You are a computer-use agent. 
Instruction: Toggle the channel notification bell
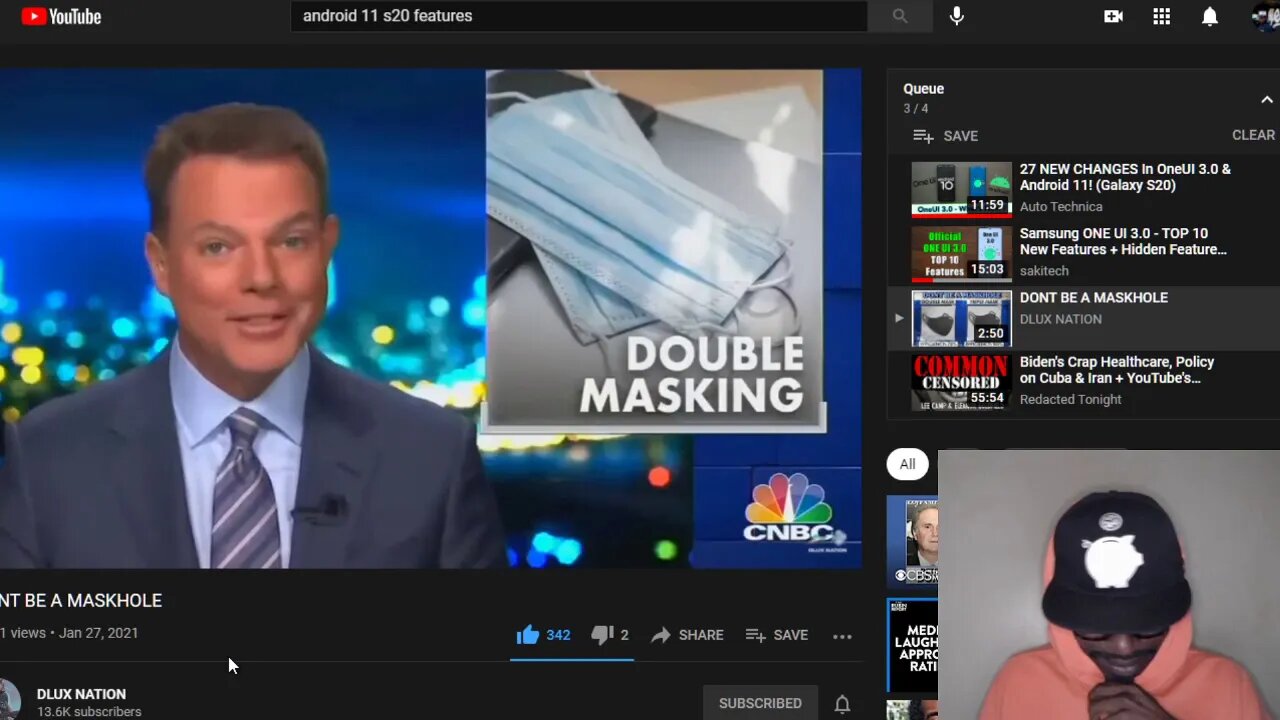pos(842,704)
